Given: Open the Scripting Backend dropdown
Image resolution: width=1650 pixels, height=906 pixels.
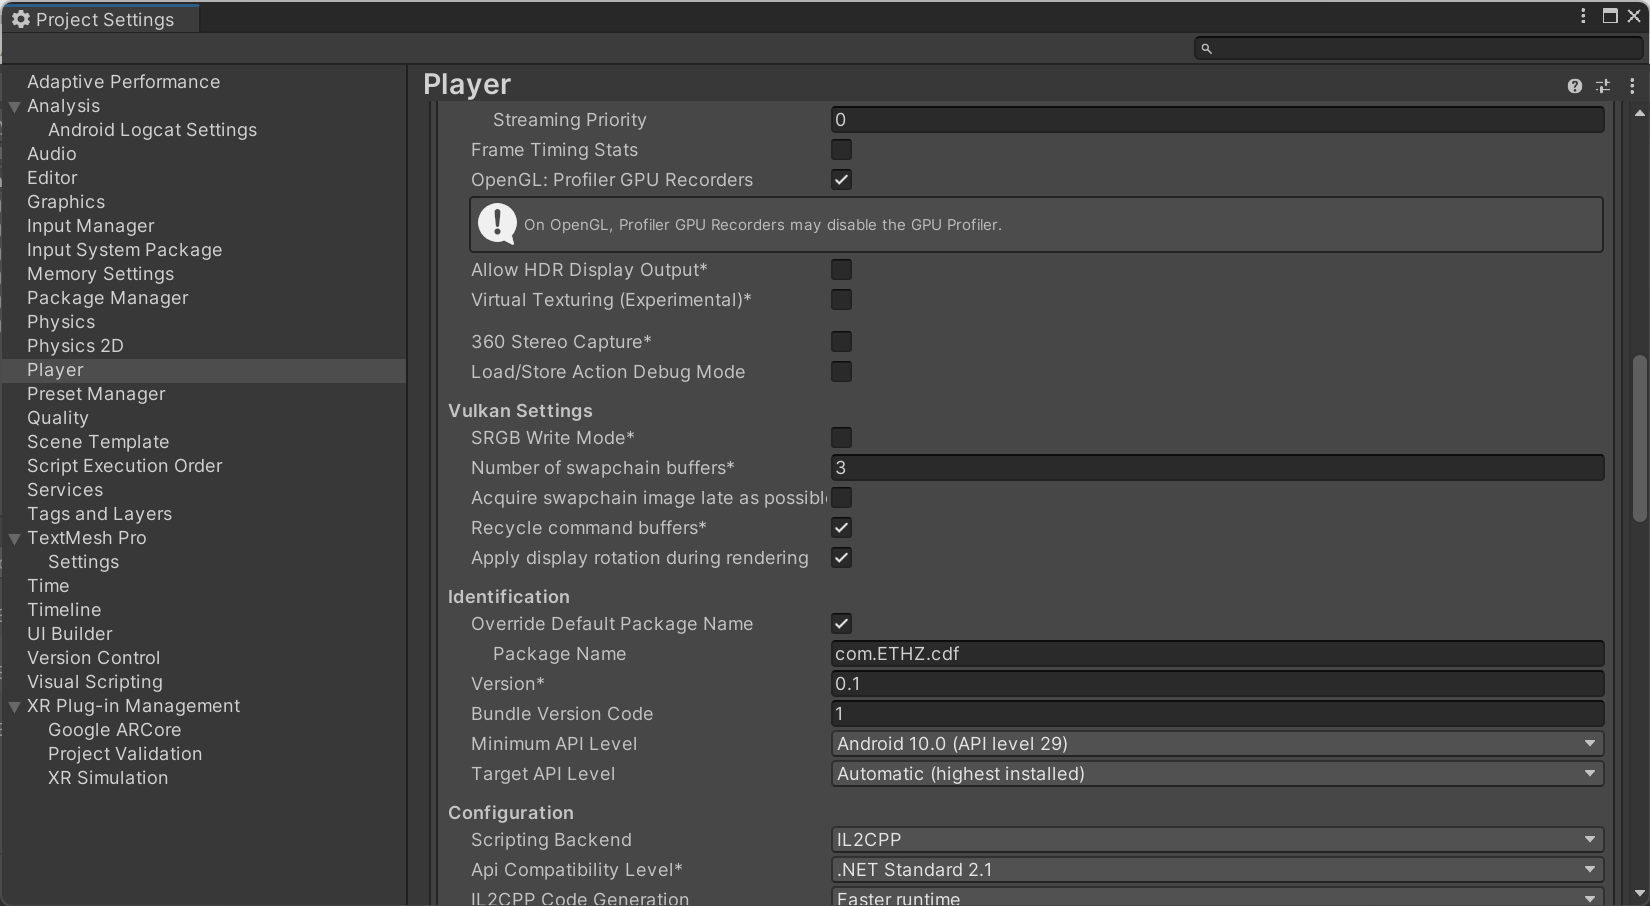Looking at the screenshot, I should pos(1217,840).
